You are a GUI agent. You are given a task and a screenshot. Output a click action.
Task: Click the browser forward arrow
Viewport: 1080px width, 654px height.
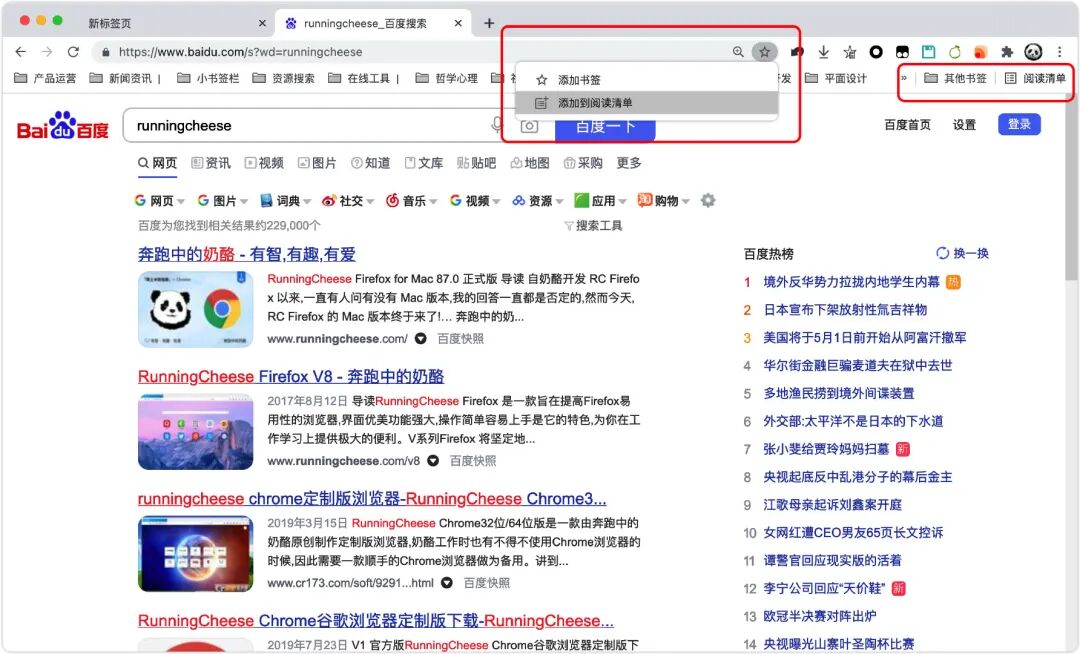click(47, 52)
